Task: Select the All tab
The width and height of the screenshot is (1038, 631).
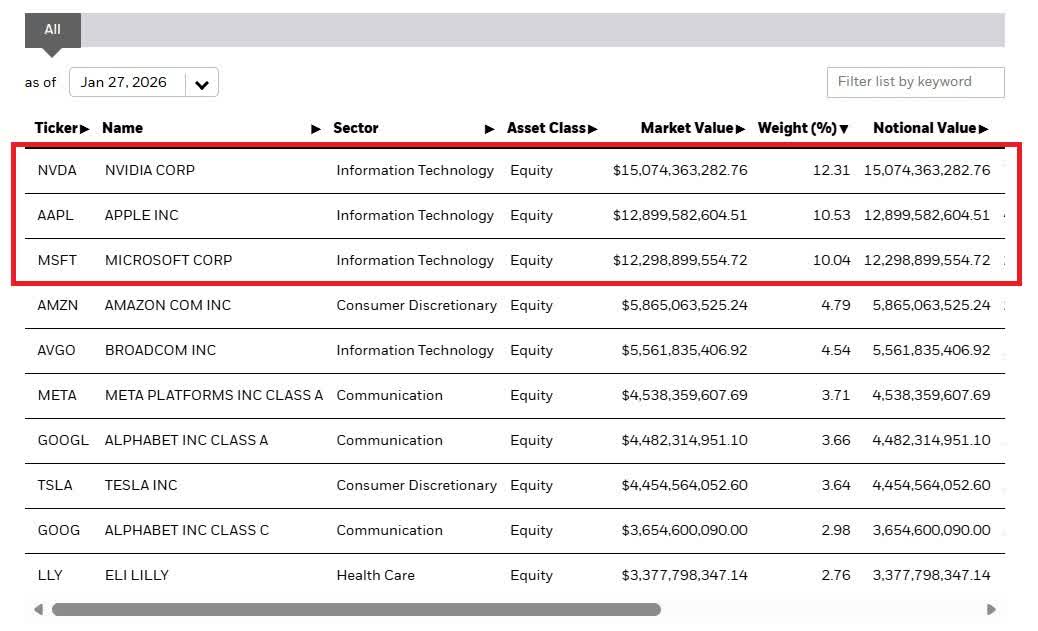Action: click(x=52, y=30)
